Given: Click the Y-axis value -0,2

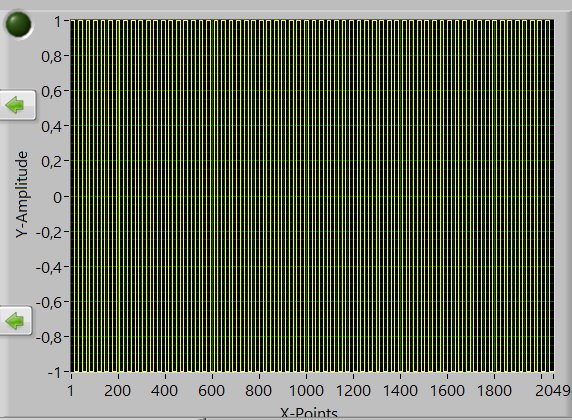Looking at the screenshot, I should pos(49,232).
